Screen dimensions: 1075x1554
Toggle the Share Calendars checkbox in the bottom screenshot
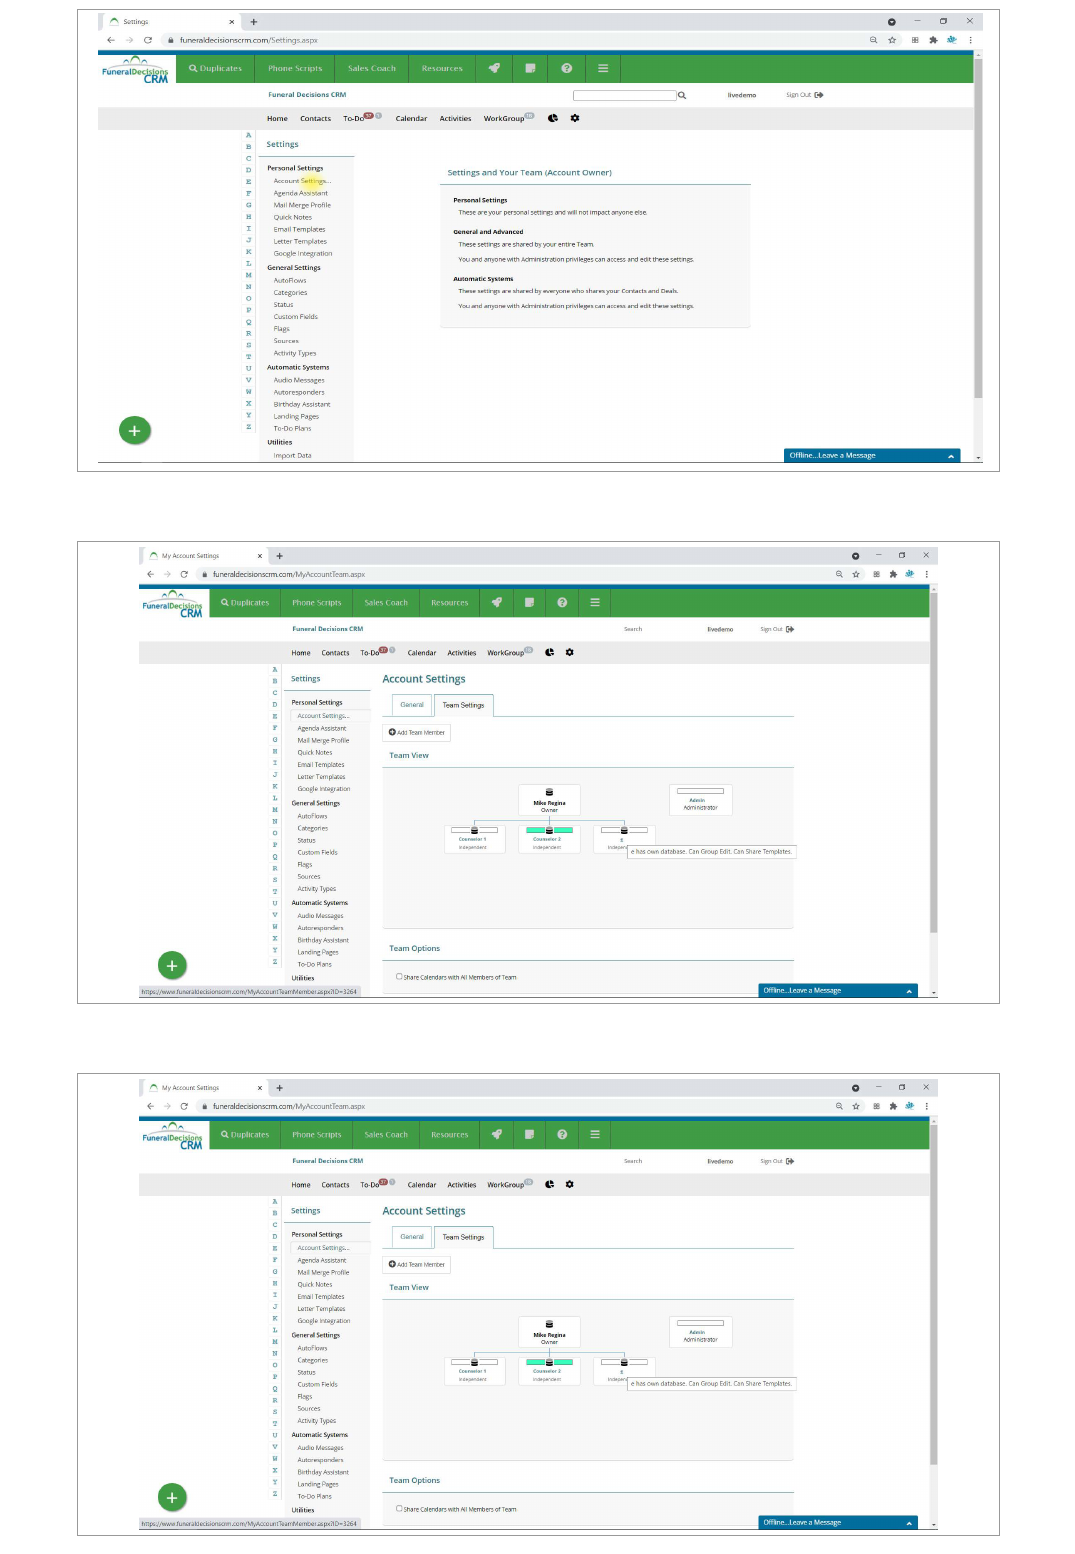tap(399, 1509)
